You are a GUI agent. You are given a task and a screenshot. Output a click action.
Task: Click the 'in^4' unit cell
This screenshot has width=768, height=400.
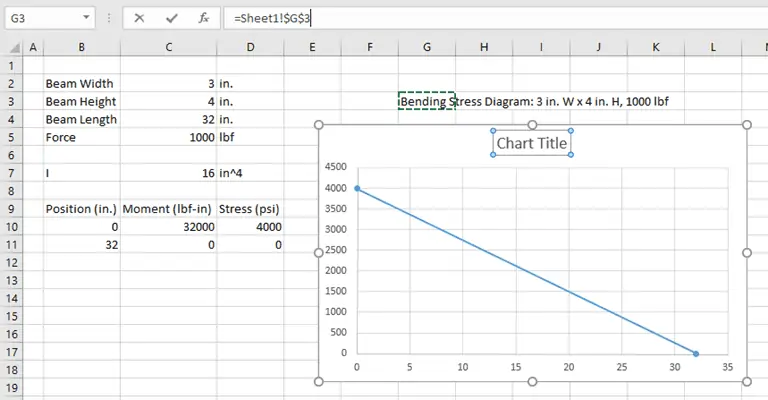pos(250,173)
